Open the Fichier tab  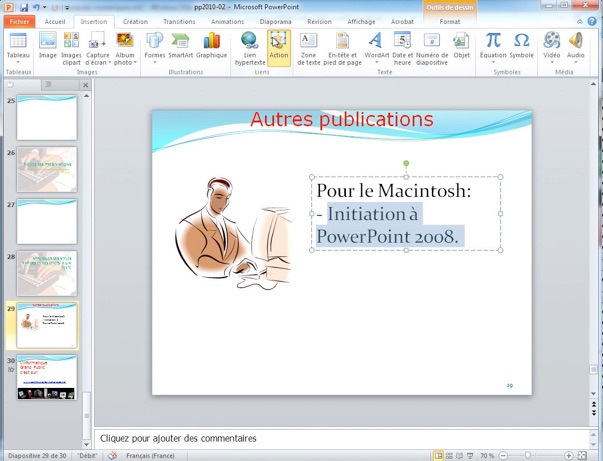pyautogui.click(x=19, y=22)
